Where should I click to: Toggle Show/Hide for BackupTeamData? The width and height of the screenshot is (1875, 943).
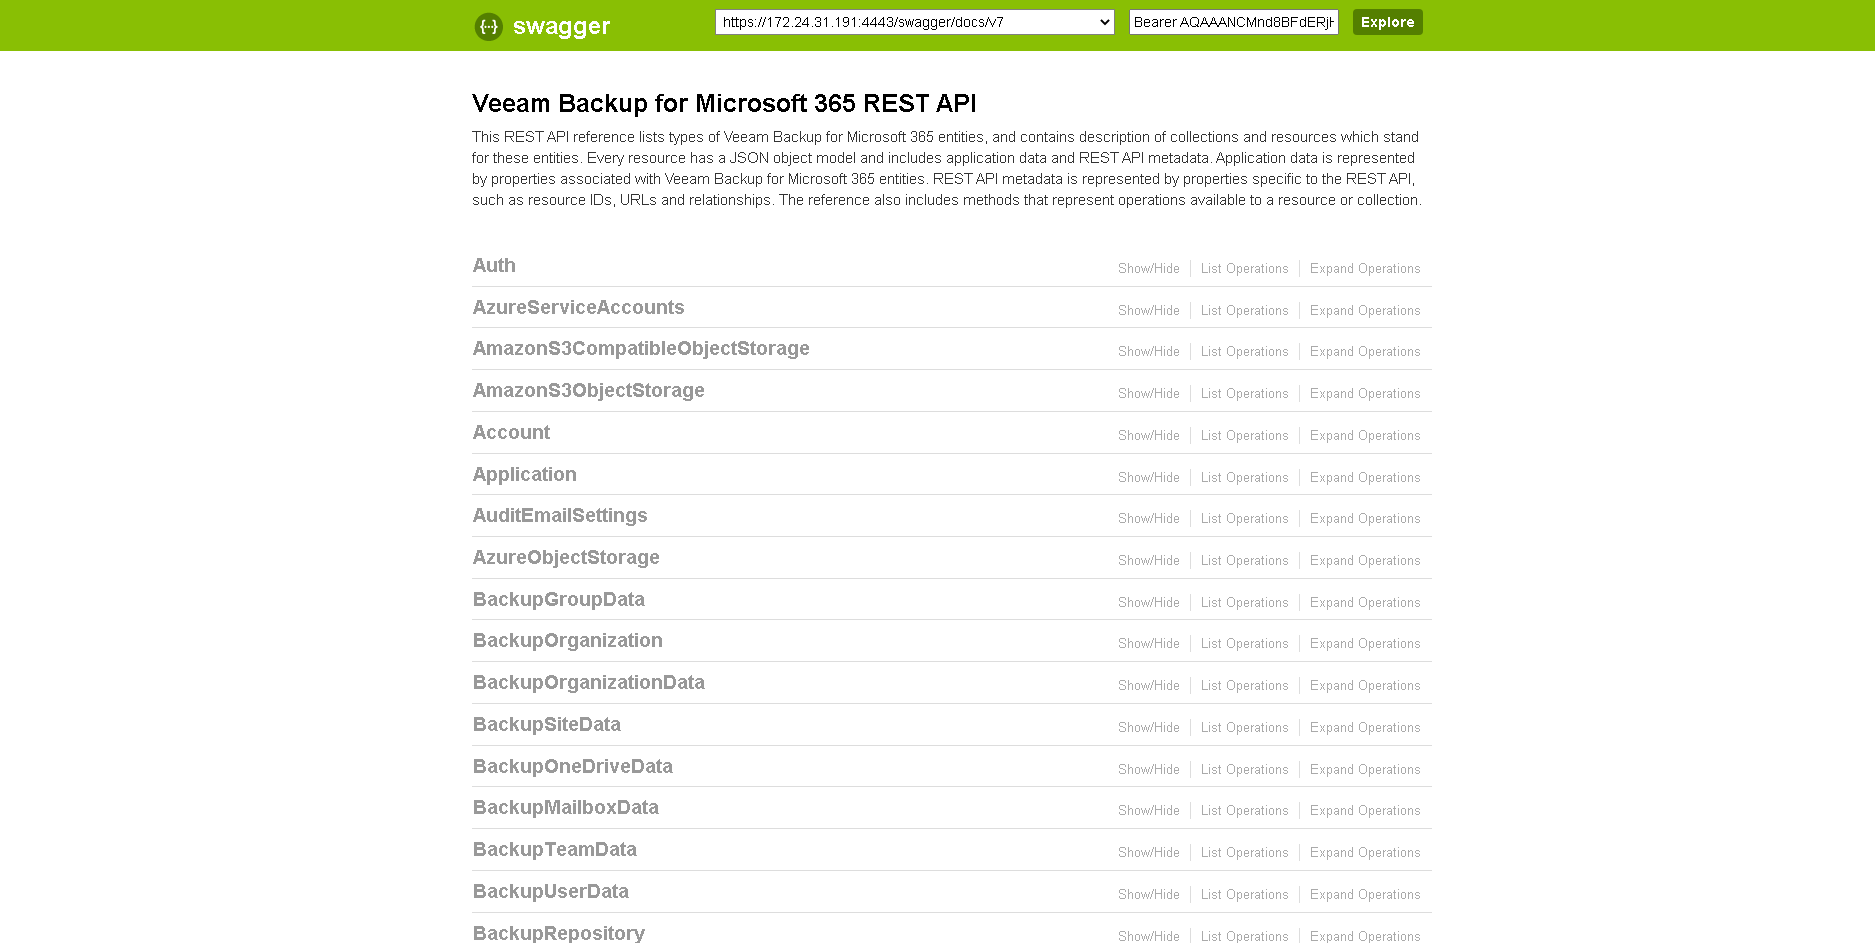coord(1148,853)
